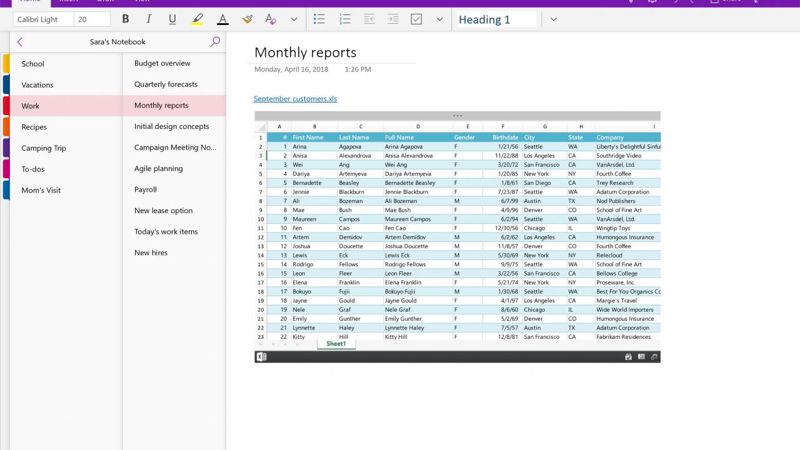Select the First Name column header cell
This screenshot has height=450, width=800.
click(314, 137)
